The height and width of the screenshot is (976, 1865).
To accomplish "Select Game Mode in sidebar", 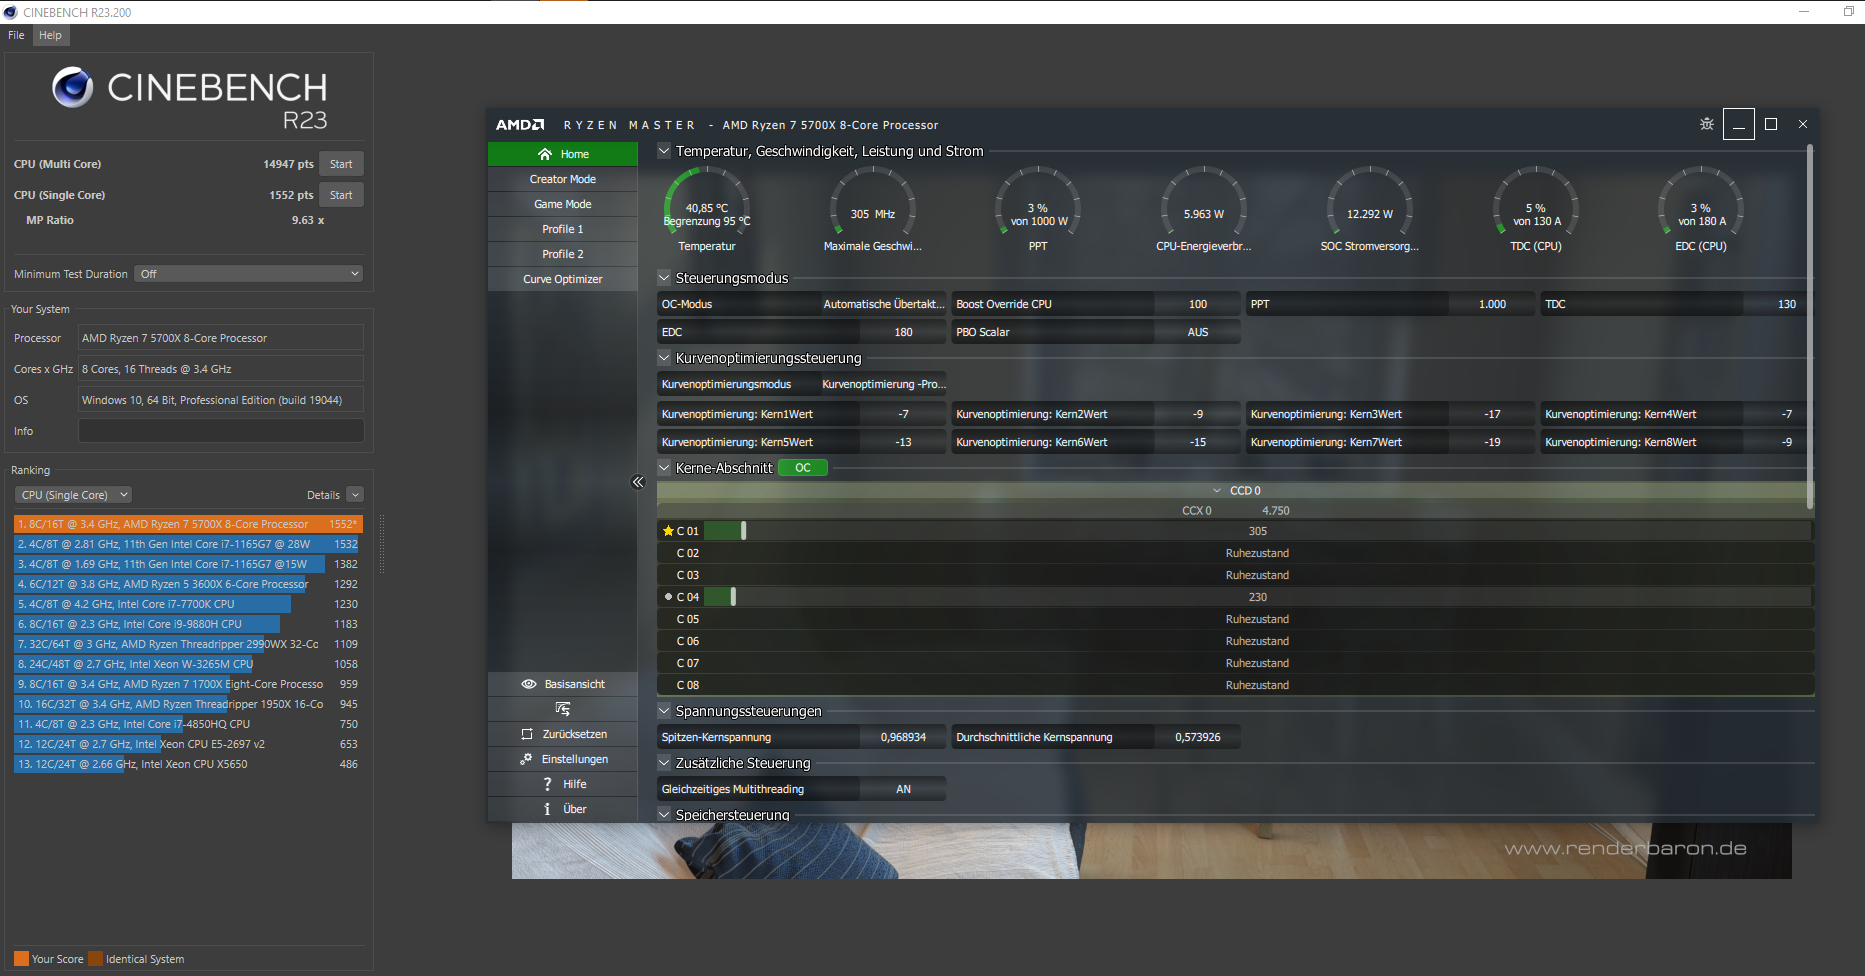I will 563,204.
